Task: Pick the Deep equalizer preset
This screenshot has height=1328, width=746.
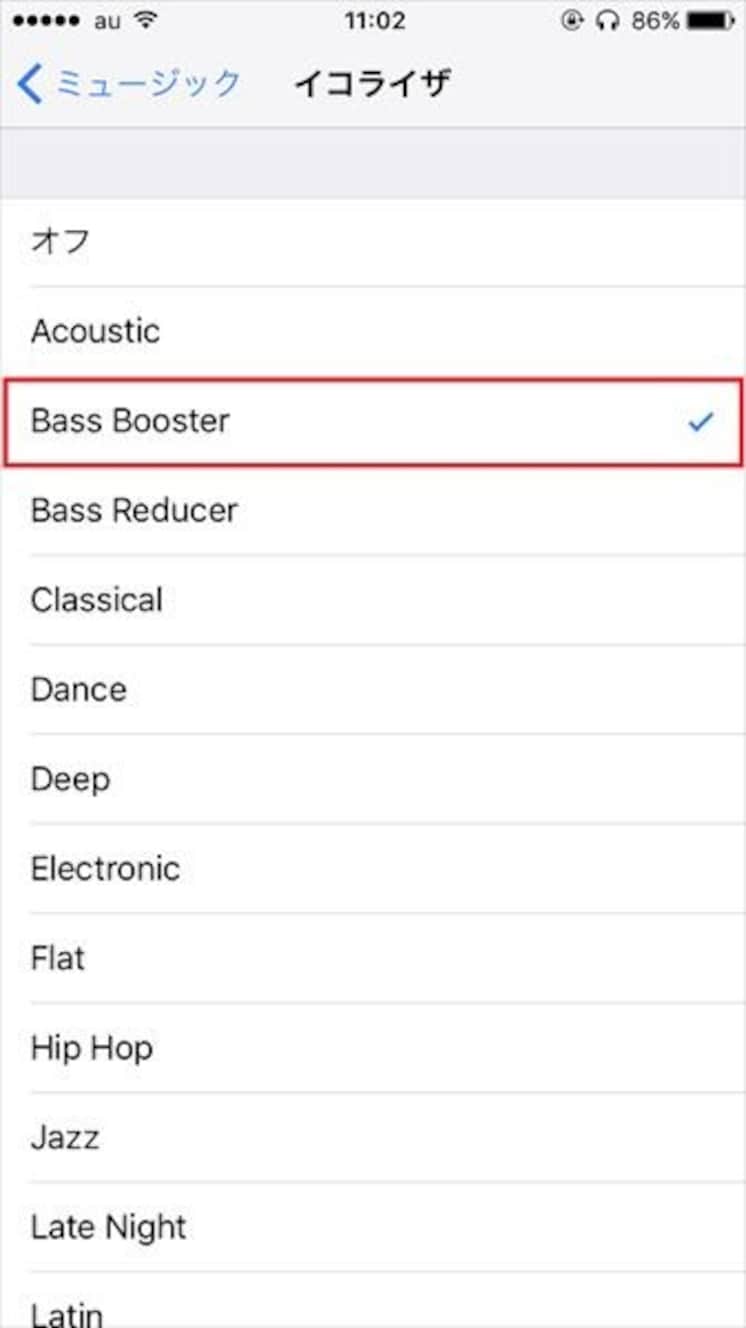Action: [x=373, y=779]
